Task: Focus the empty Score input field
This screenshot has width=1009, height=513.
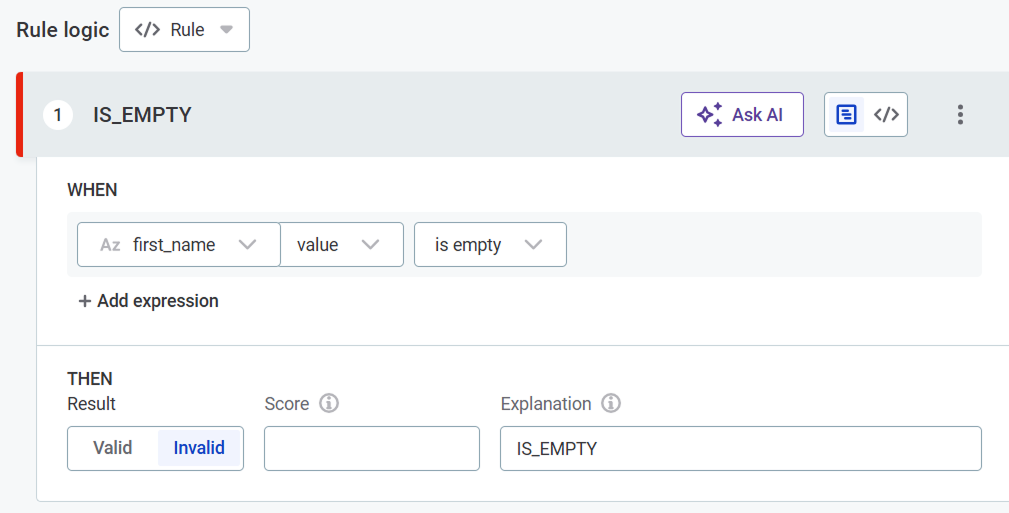Action: point(371,448)
